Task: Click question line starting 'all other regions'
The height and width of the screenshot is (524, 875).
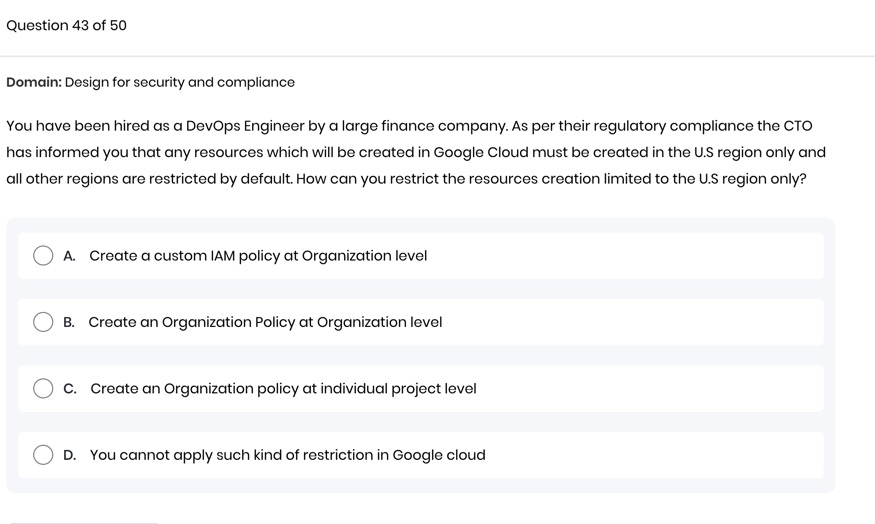Action: [x=406, y=179]
